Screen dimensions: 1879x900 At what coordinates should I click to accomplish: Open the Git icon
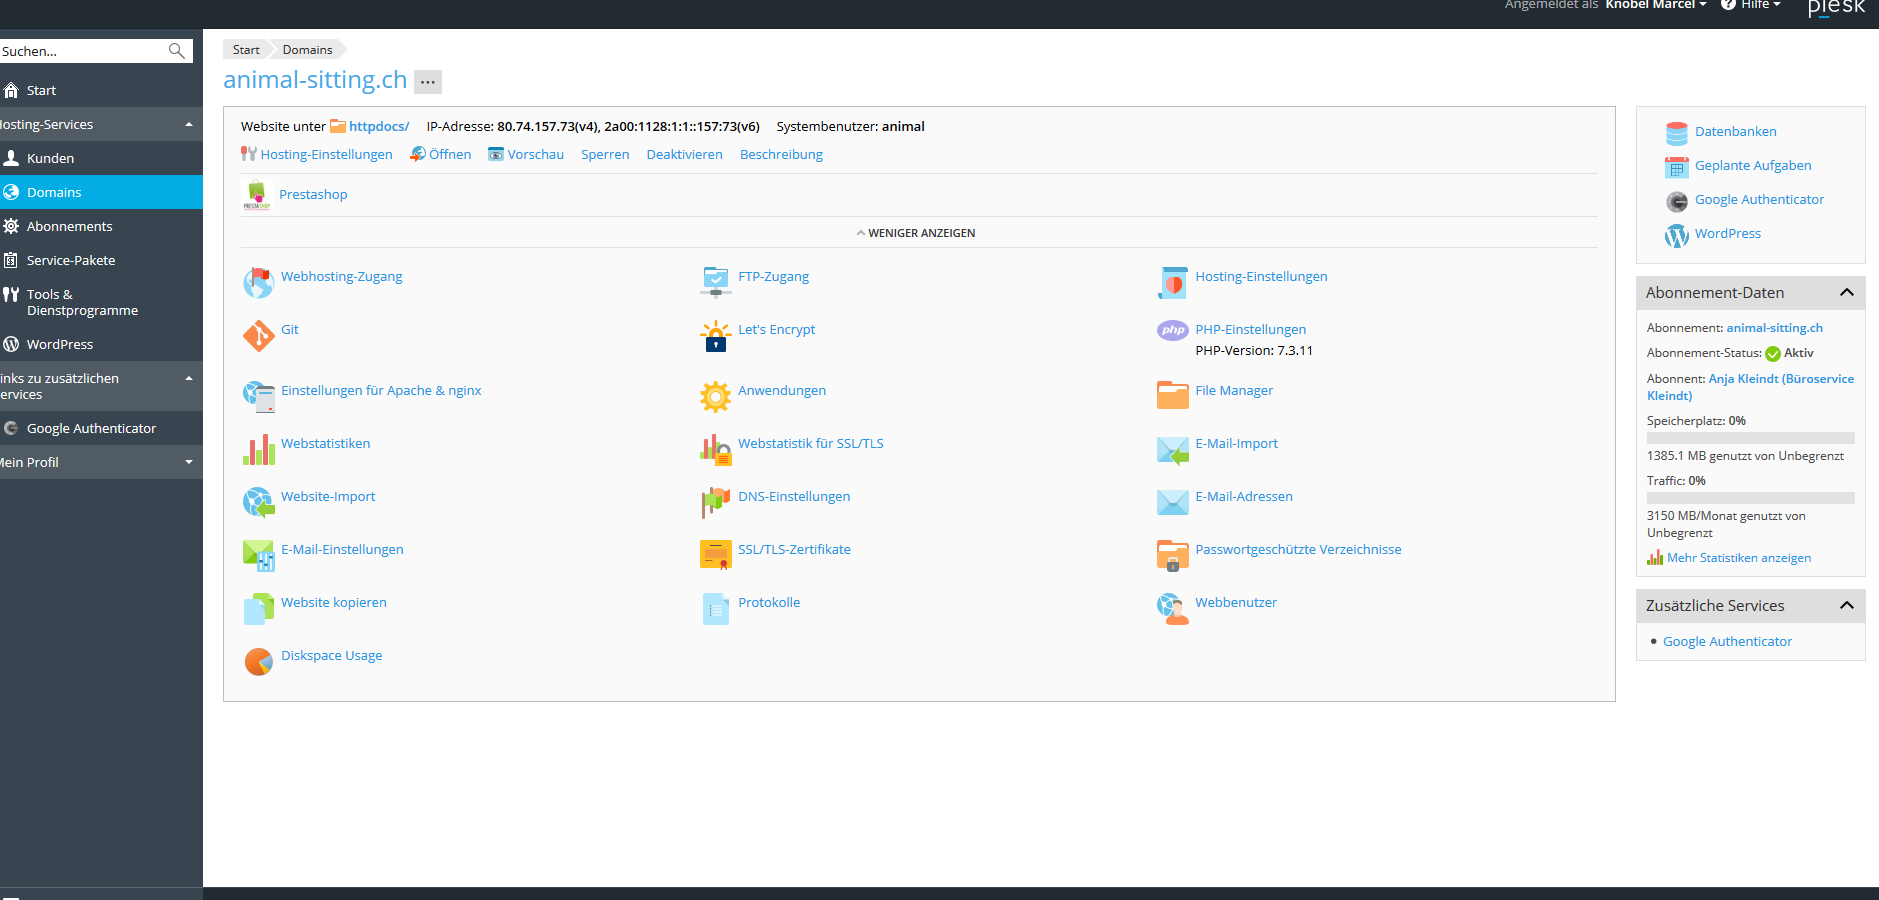click(x=258, y=335)
